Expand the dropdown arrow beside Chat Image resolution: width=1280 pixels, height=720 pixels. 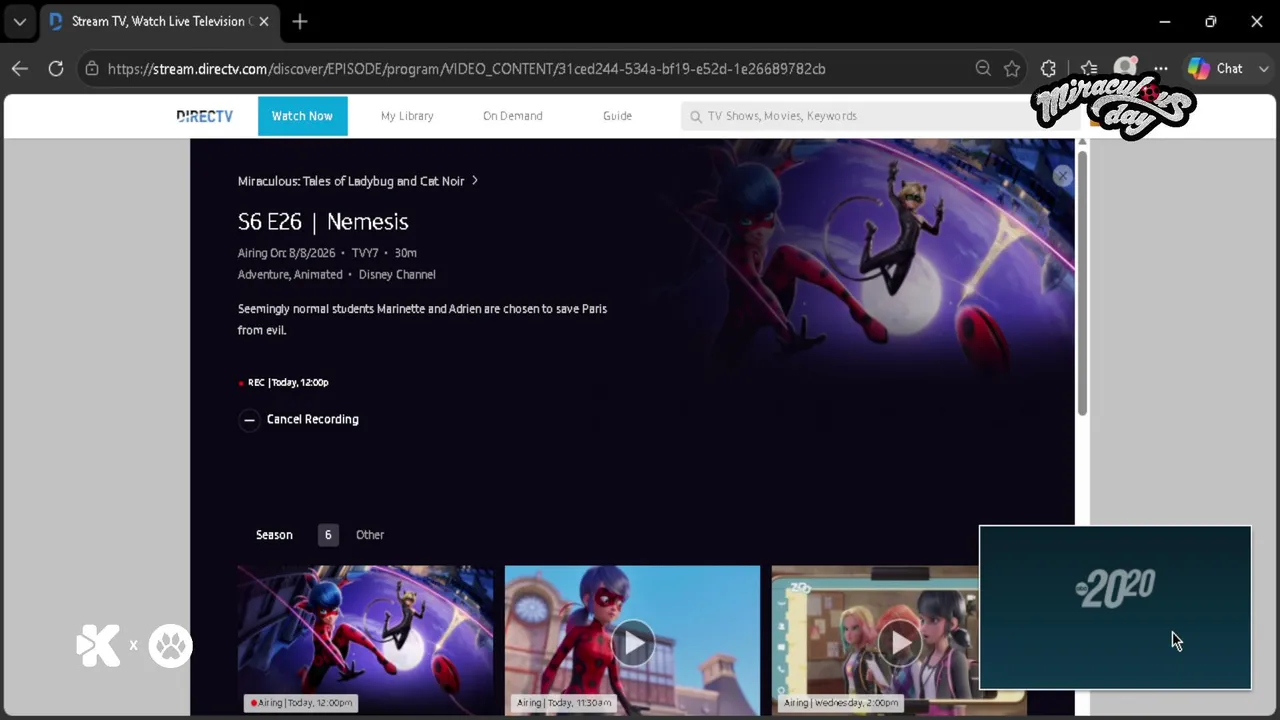(x=1263, y=69)
